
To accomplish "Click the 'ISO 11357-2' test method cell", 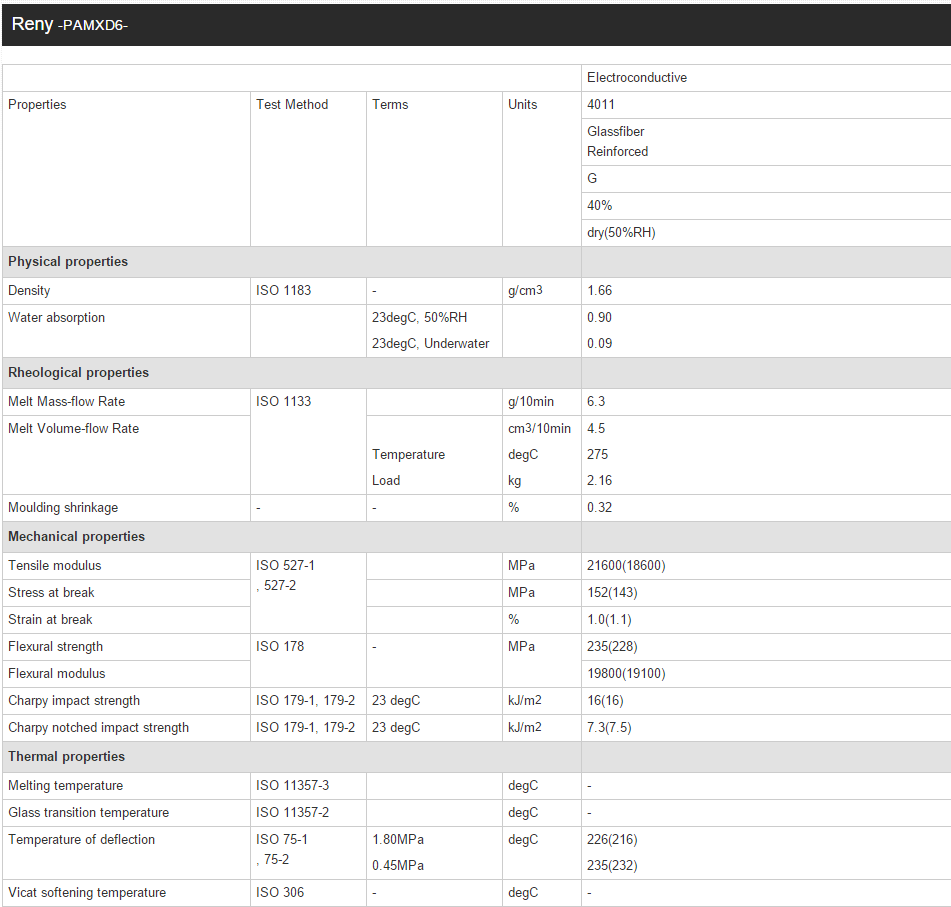I will click(308, 812).
